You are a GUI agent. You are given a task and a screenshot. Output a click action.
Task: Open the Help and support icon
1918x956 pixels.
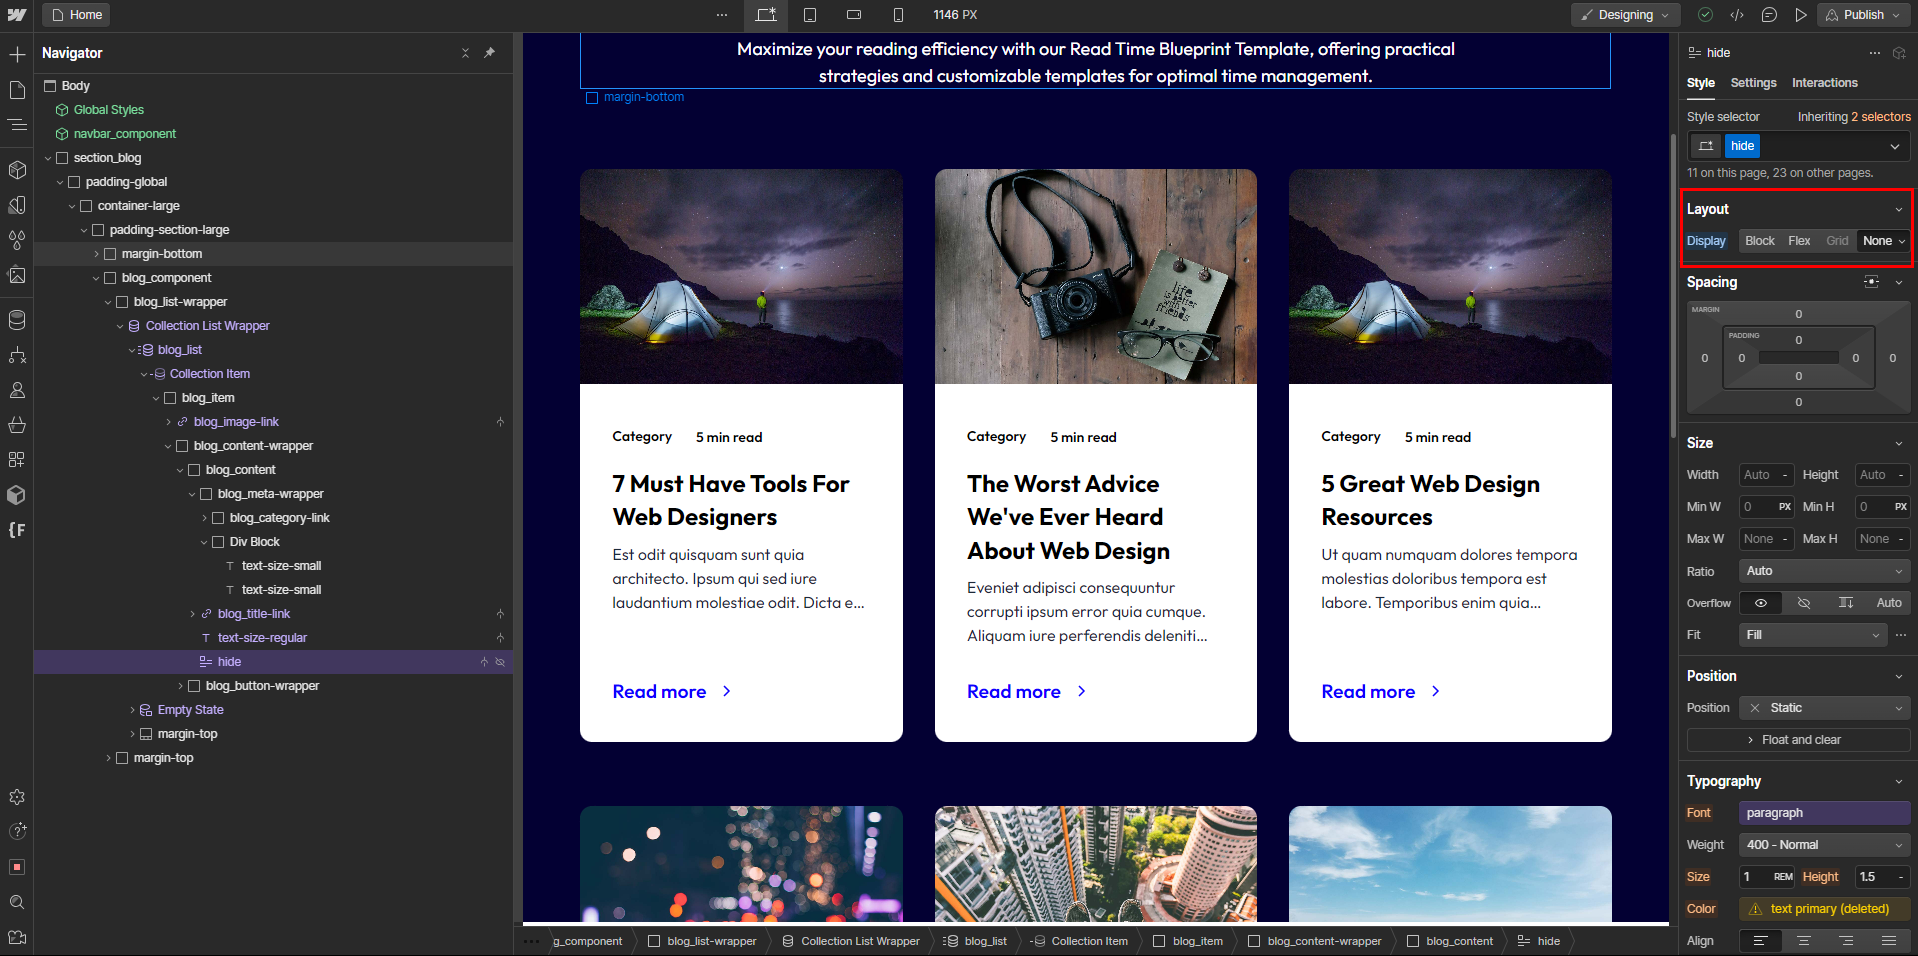[x=17, y=831]
